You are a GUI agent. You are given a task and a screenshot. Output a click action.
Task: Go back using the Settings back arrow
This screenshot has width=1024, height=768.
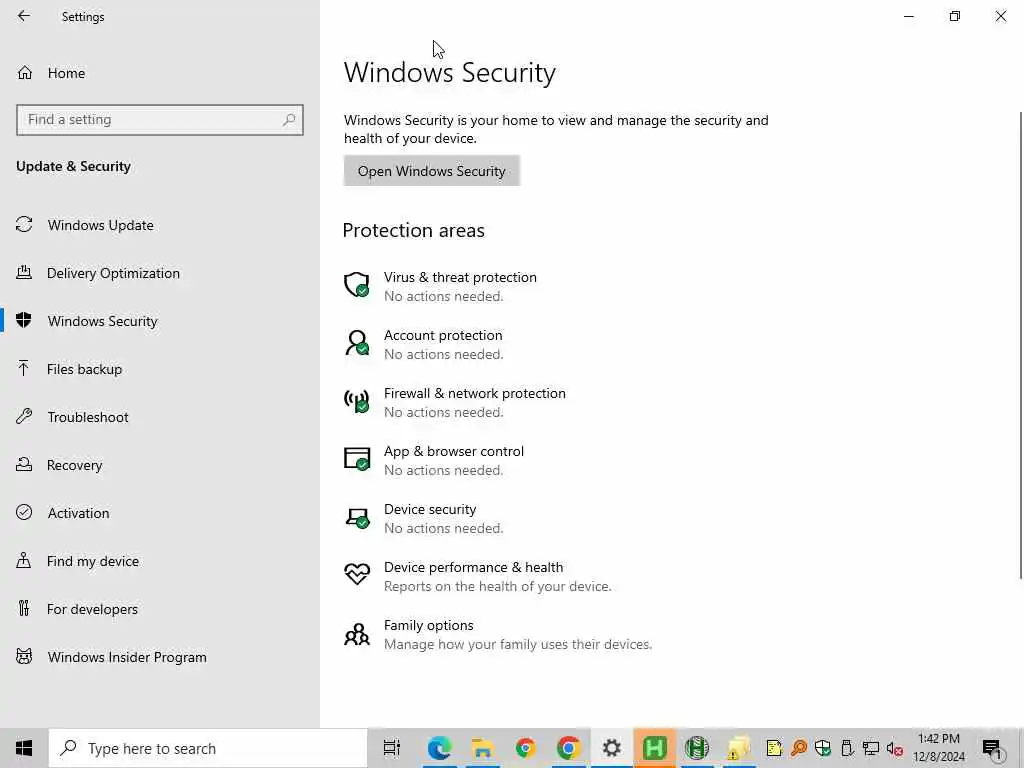[24, 16]
